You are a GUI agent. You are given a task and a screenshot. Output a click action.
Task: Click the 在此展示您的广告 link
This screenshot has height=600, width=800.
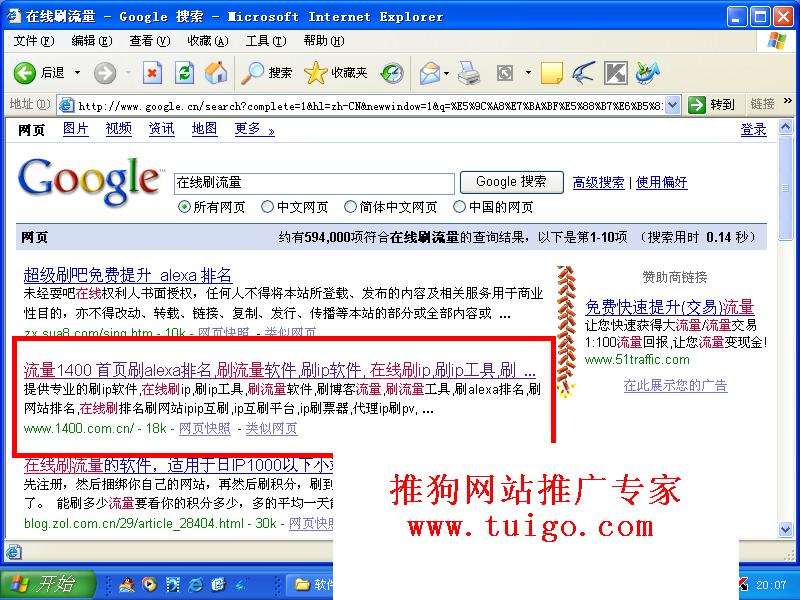pyautogui.click(x=676, y=385)
